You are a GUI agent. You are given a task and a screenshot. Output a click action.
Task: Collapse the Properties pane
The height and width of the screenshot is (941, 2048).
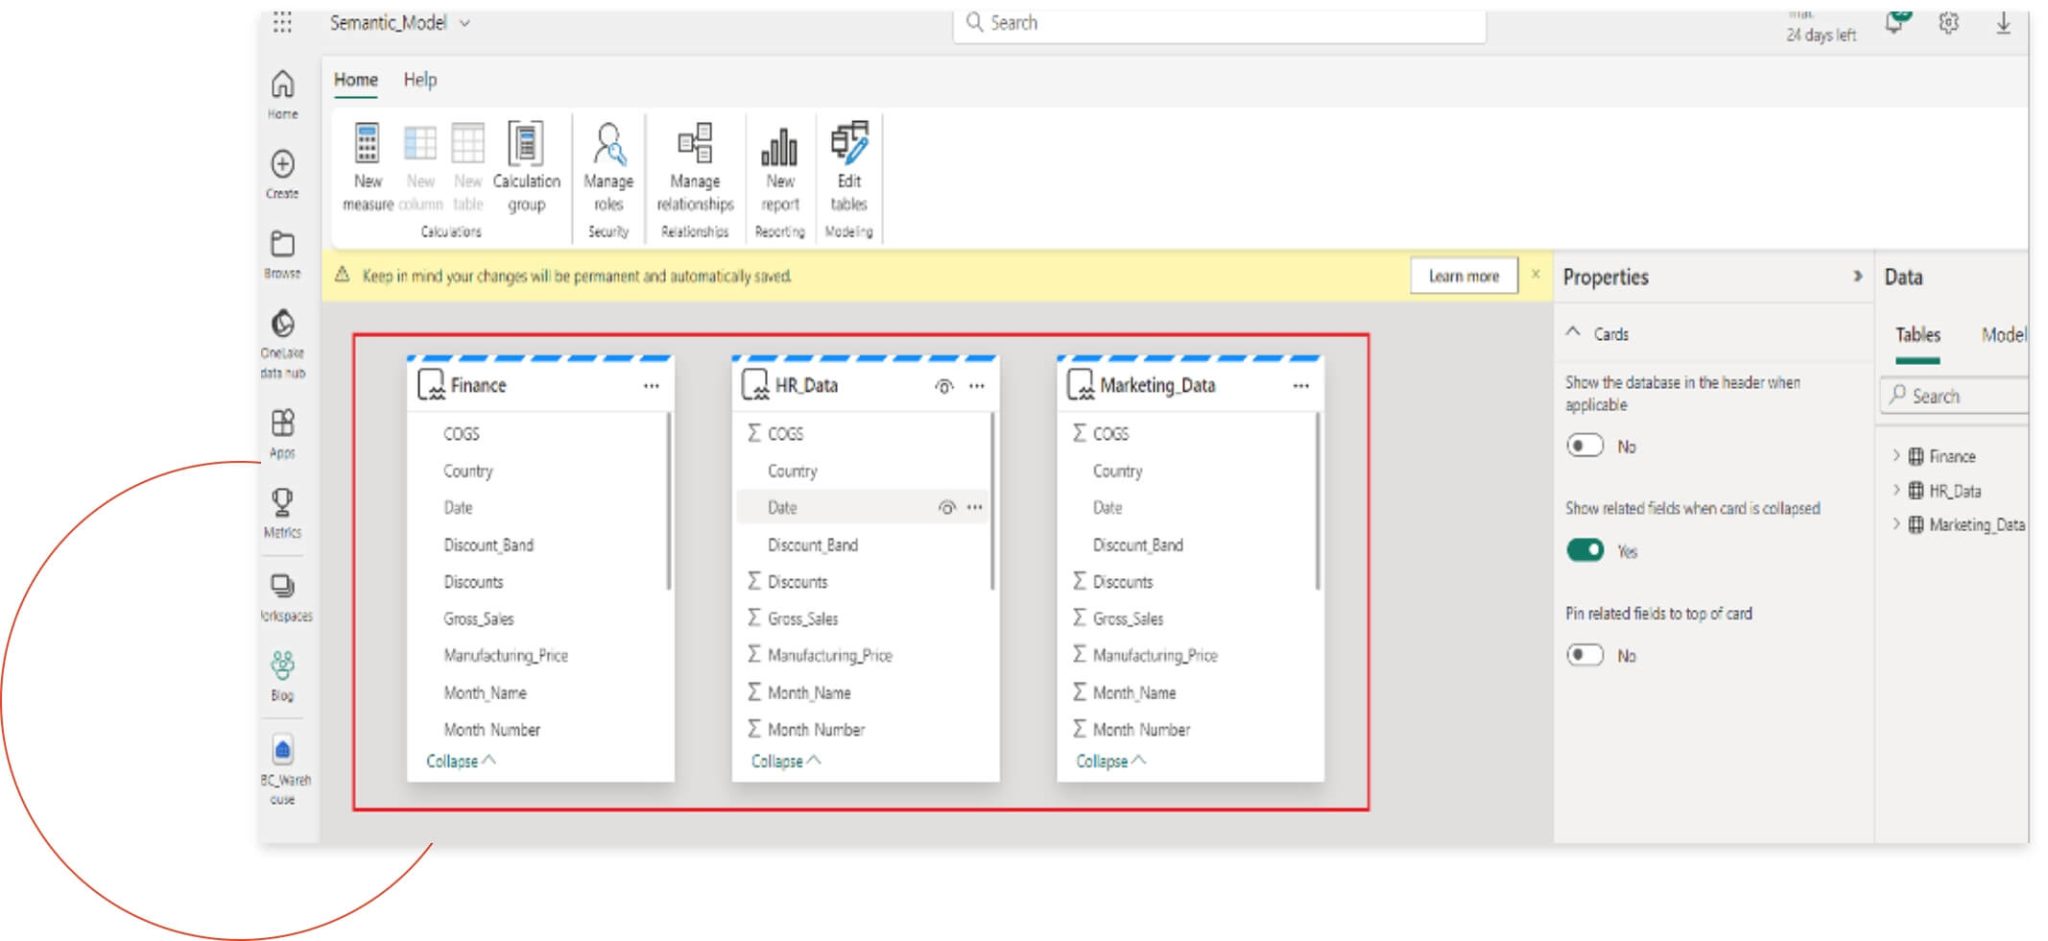click(1857, 276)
